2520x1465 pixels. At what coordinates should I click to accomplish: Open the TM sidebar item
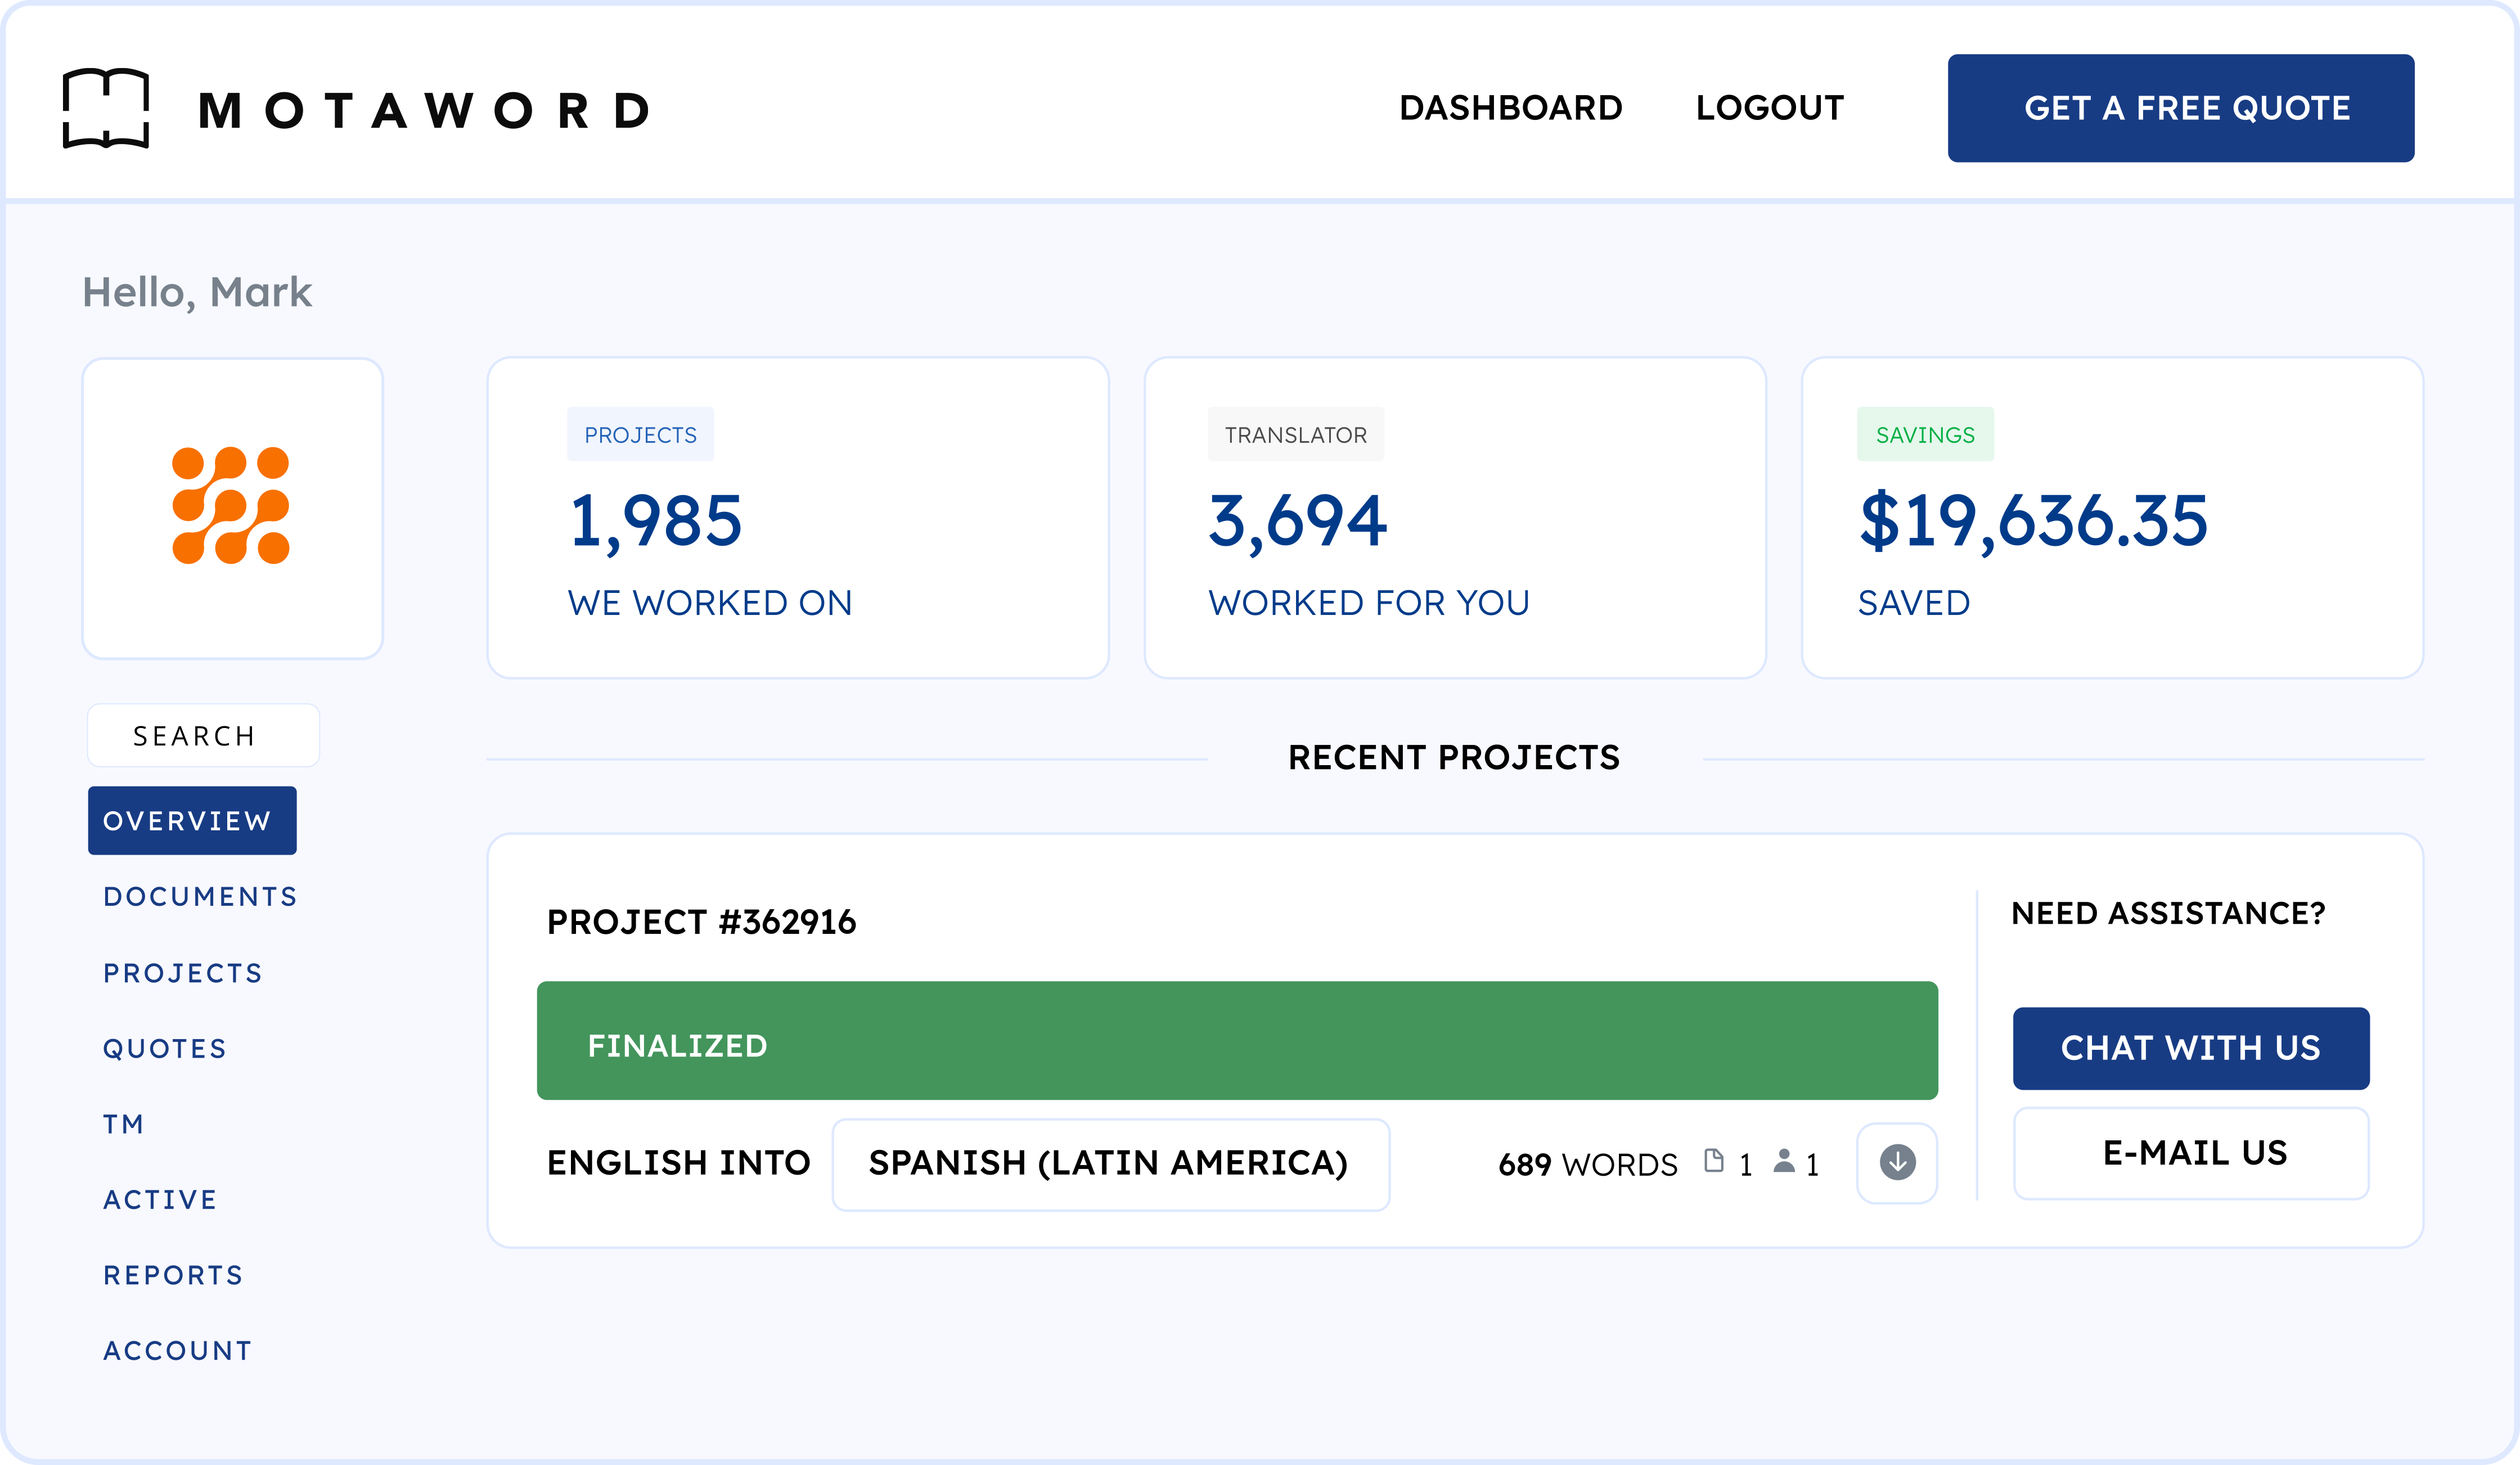coord(124,1125)
